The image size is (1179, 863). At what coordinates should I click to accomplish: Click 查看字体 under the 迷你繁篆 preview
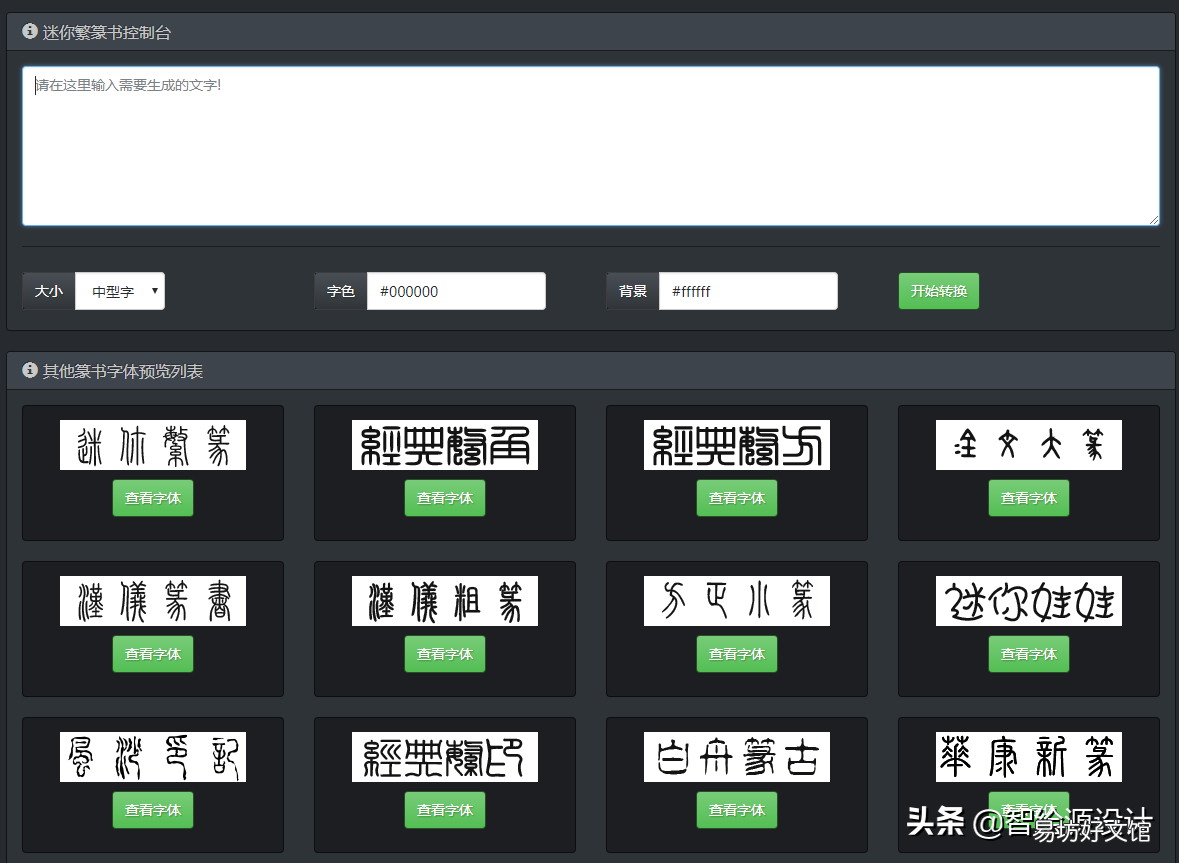click(x=153, y=498)
